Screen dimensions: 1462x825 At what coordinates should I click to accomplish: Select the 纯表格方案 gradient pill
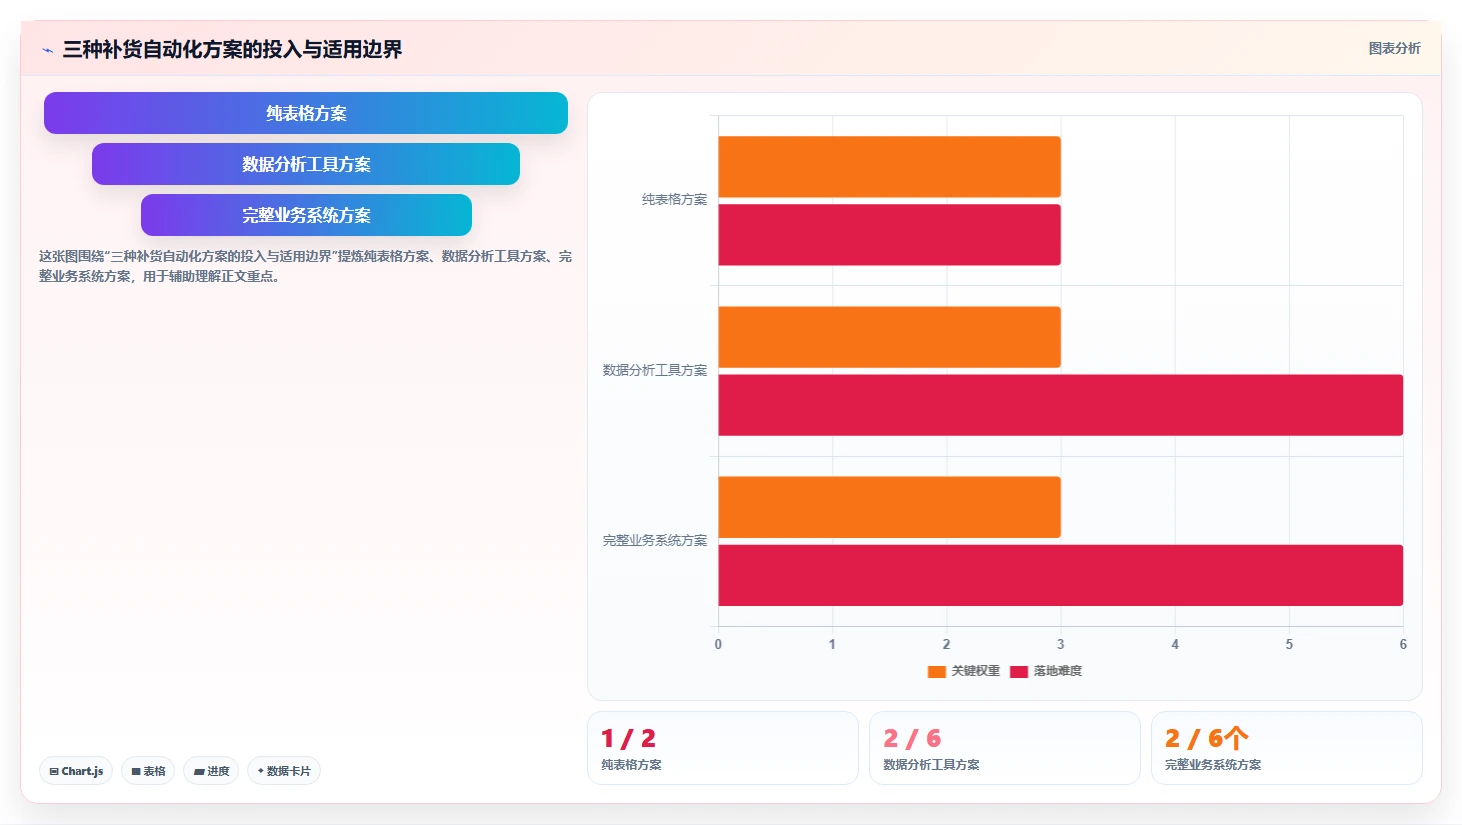[306, 113]
